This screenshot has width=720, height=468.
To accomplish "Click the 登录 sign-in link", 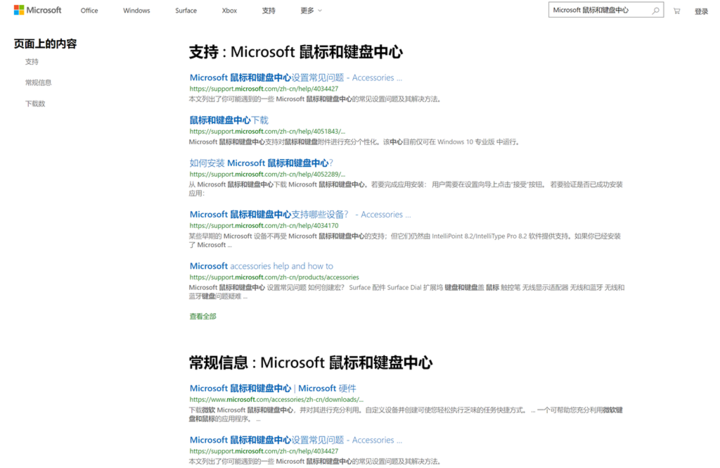I will click(701, 11).
